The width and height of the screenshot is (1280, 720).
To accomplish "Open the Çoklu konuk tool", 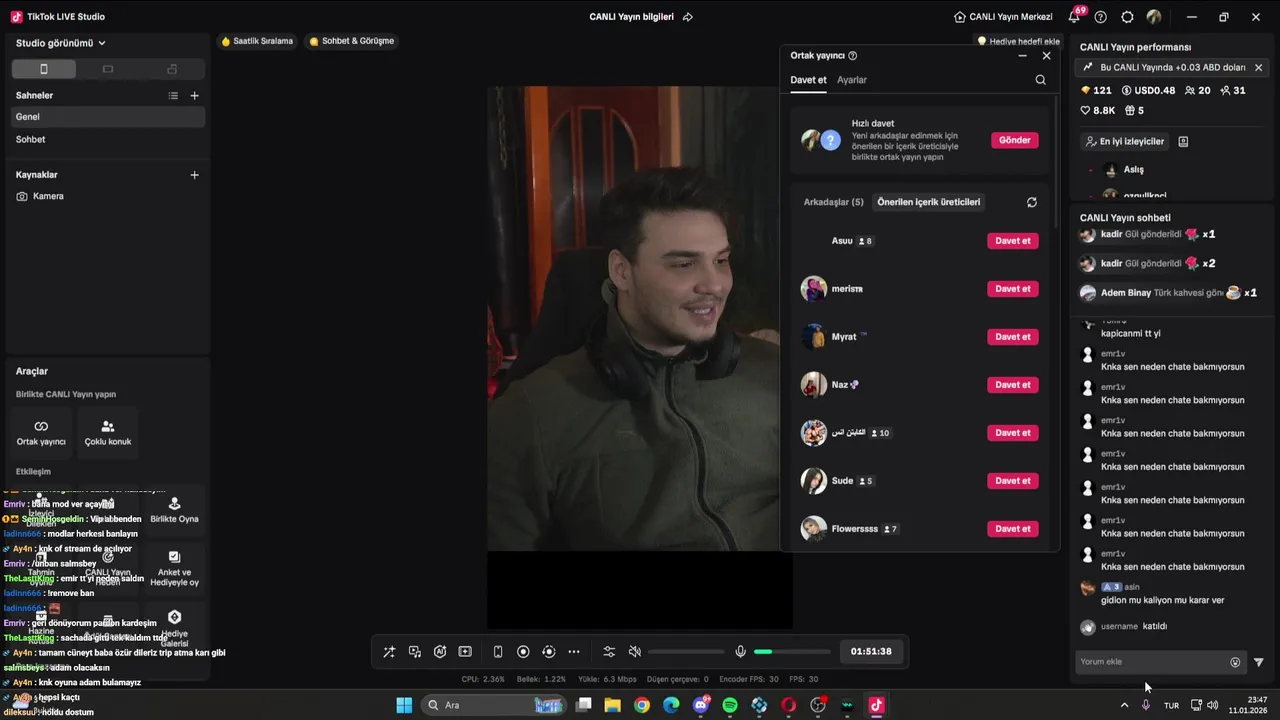I will click(x=108, y=433).
